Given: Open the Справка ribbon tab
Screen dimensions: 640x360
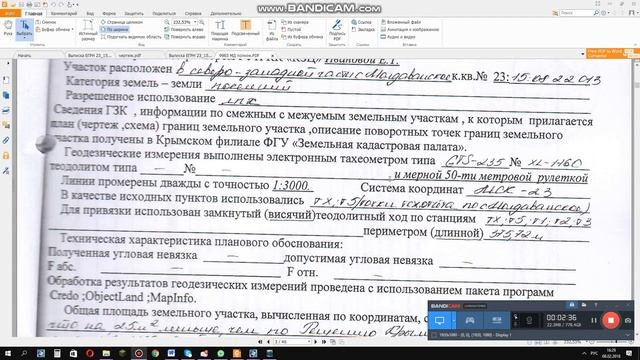Looking at the screenshot, I should pos(193,13).
